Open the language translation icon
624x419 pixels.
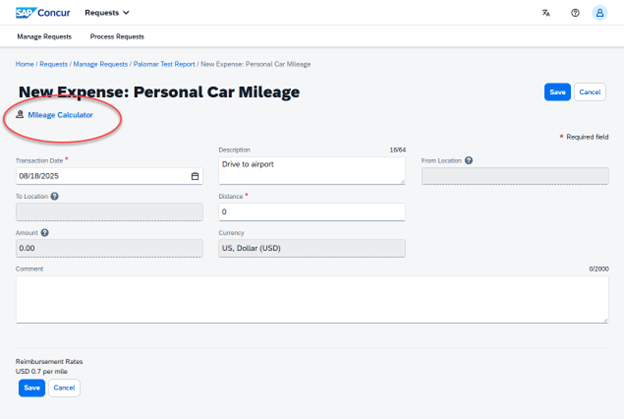click(x=546, y=13)
